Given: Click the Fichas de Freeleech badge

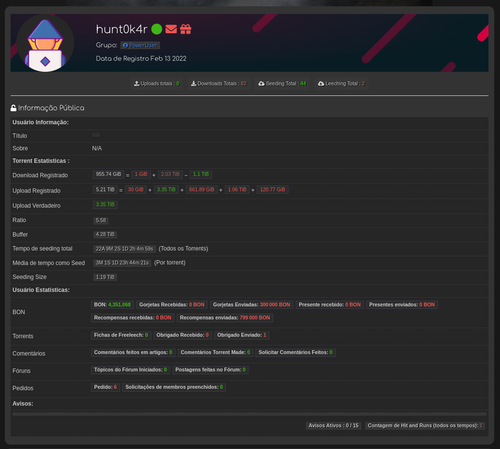Looking at the screenshot, I should click(121, 335).
